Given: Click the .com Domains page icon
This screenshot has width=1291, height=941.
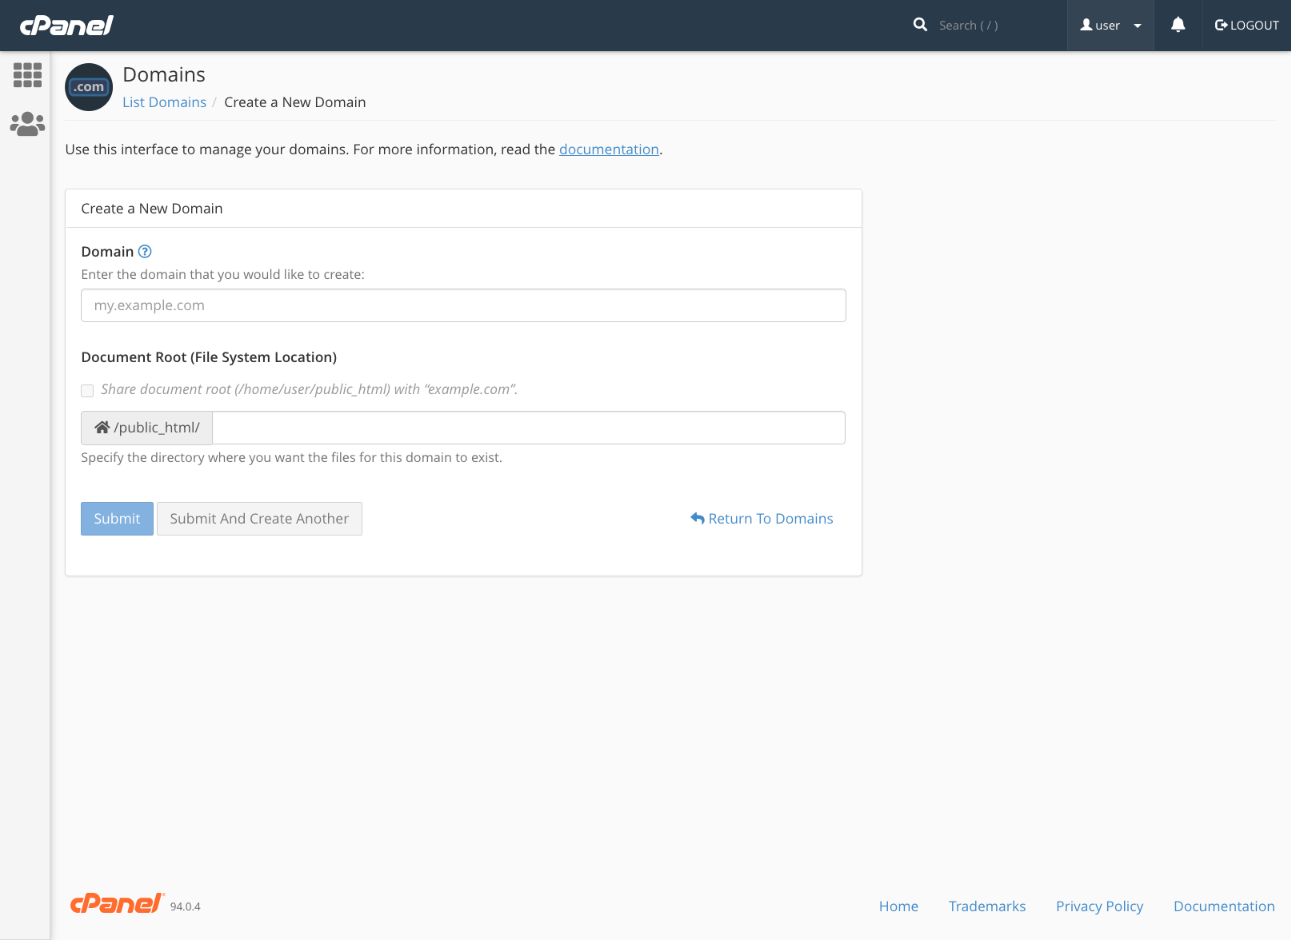Looking at the screenshot, I should (89, 88).
